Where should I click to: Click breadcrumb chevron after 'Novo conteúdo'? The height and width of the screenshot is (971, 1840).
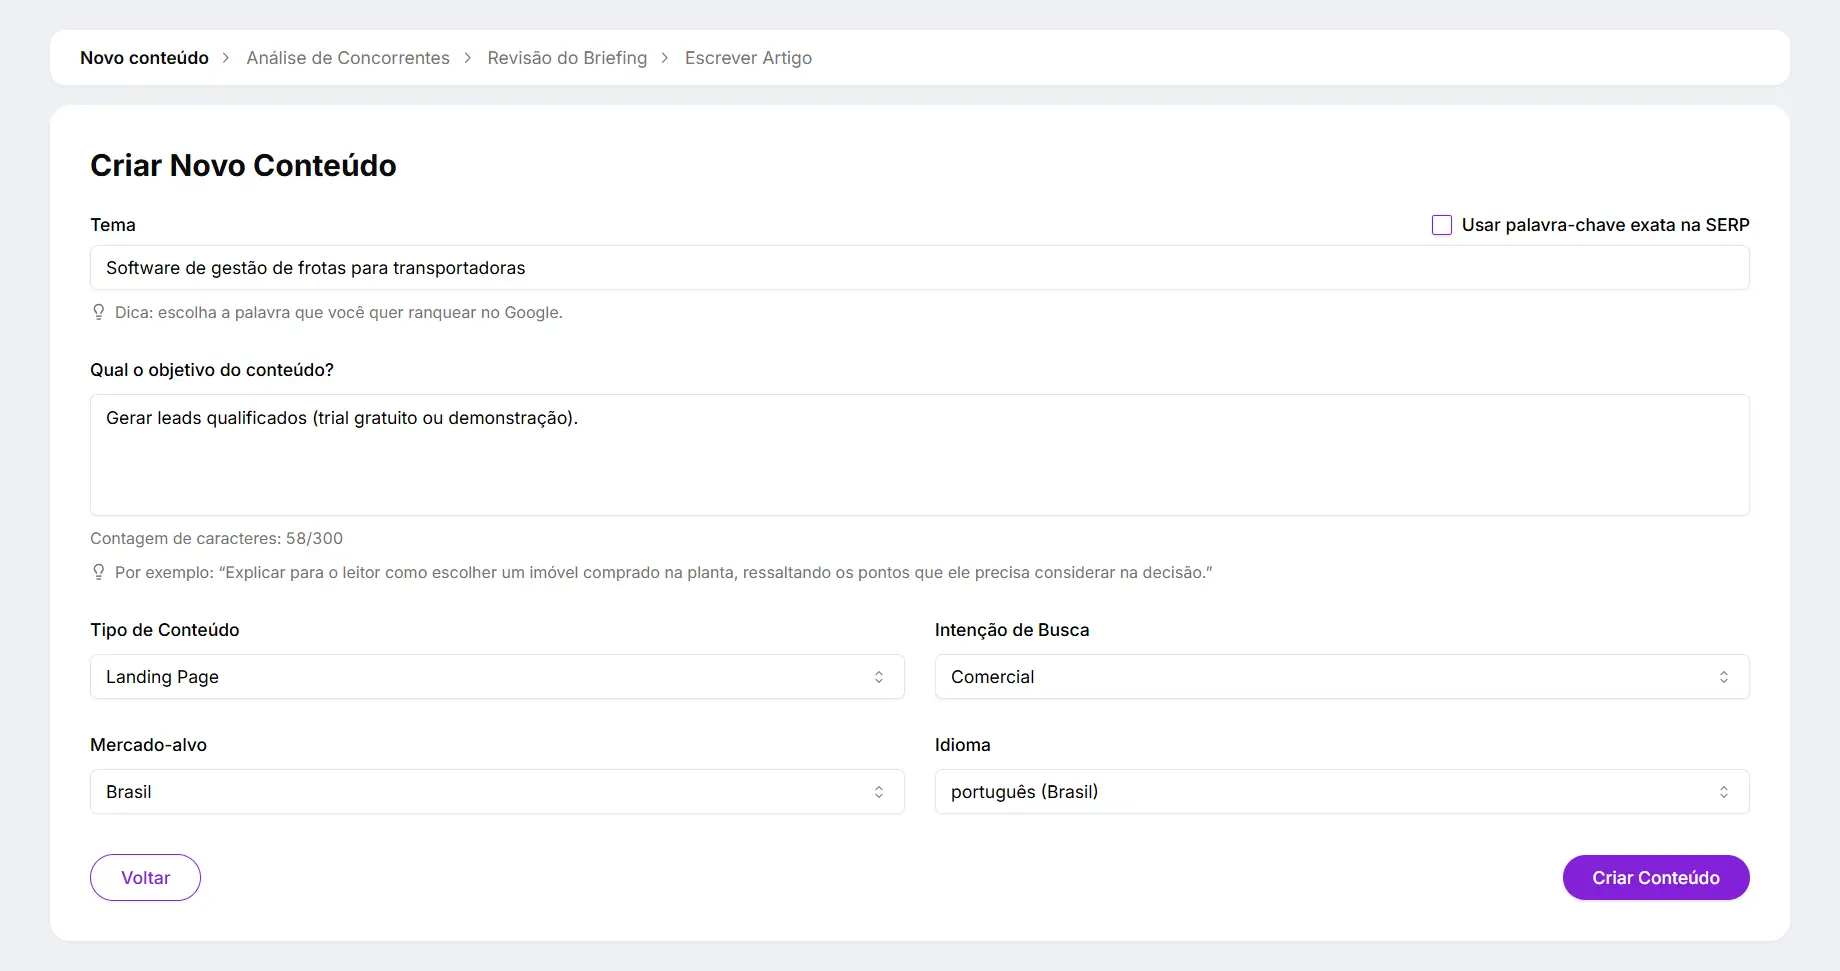coord(226,58)
